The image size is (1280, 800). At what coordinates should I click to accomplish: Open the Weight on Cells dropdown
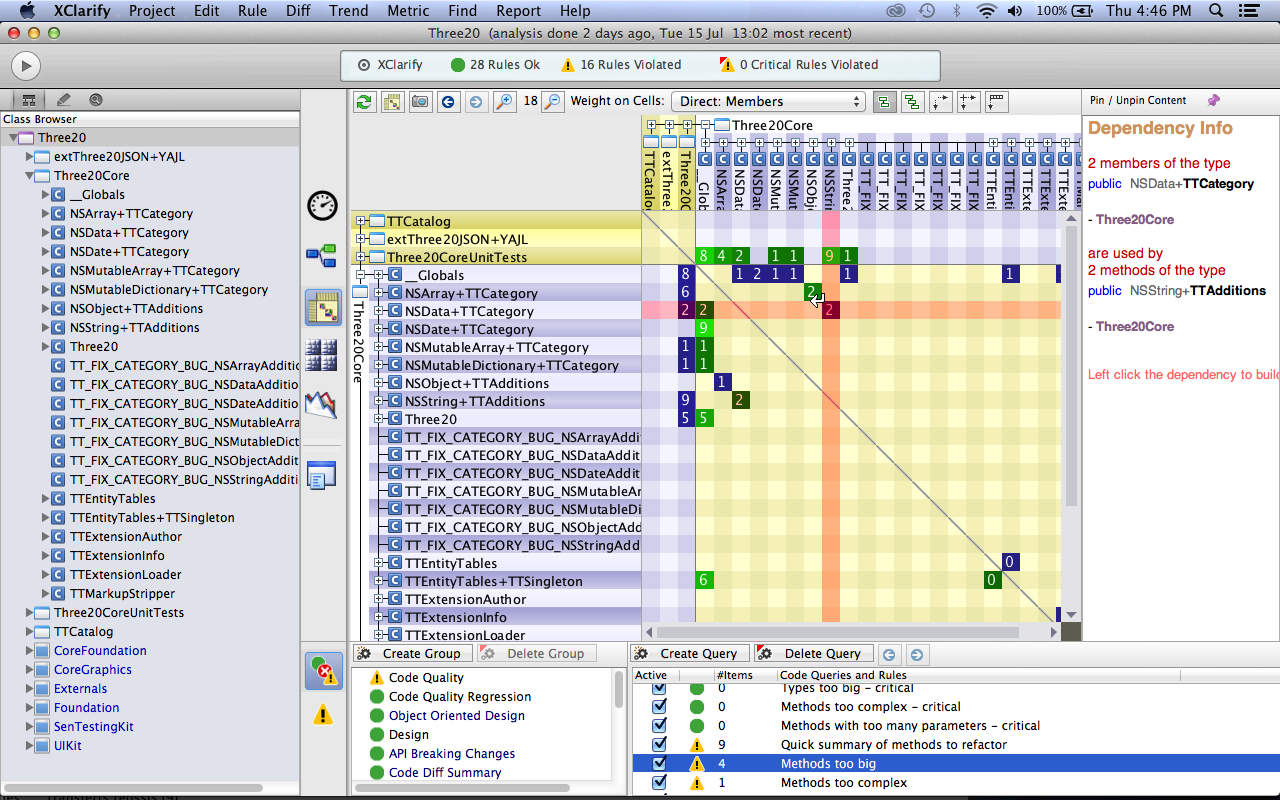768,101
